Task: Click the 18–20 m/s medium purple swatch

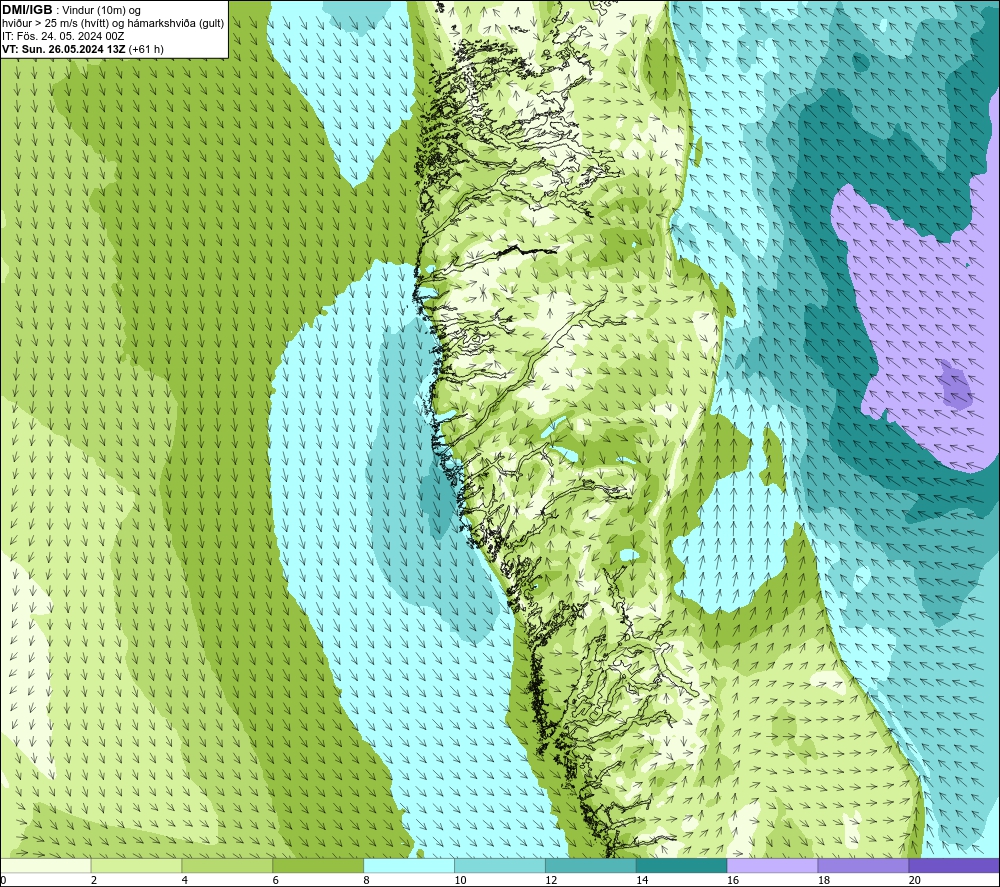Action: click(x=863, y=866)
